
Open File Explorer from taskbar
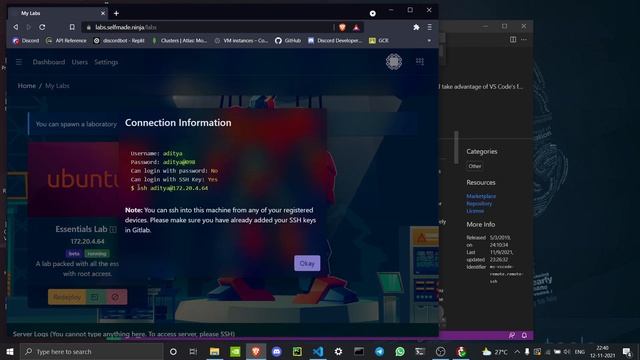pyautogui.click(x=214, y=351)
